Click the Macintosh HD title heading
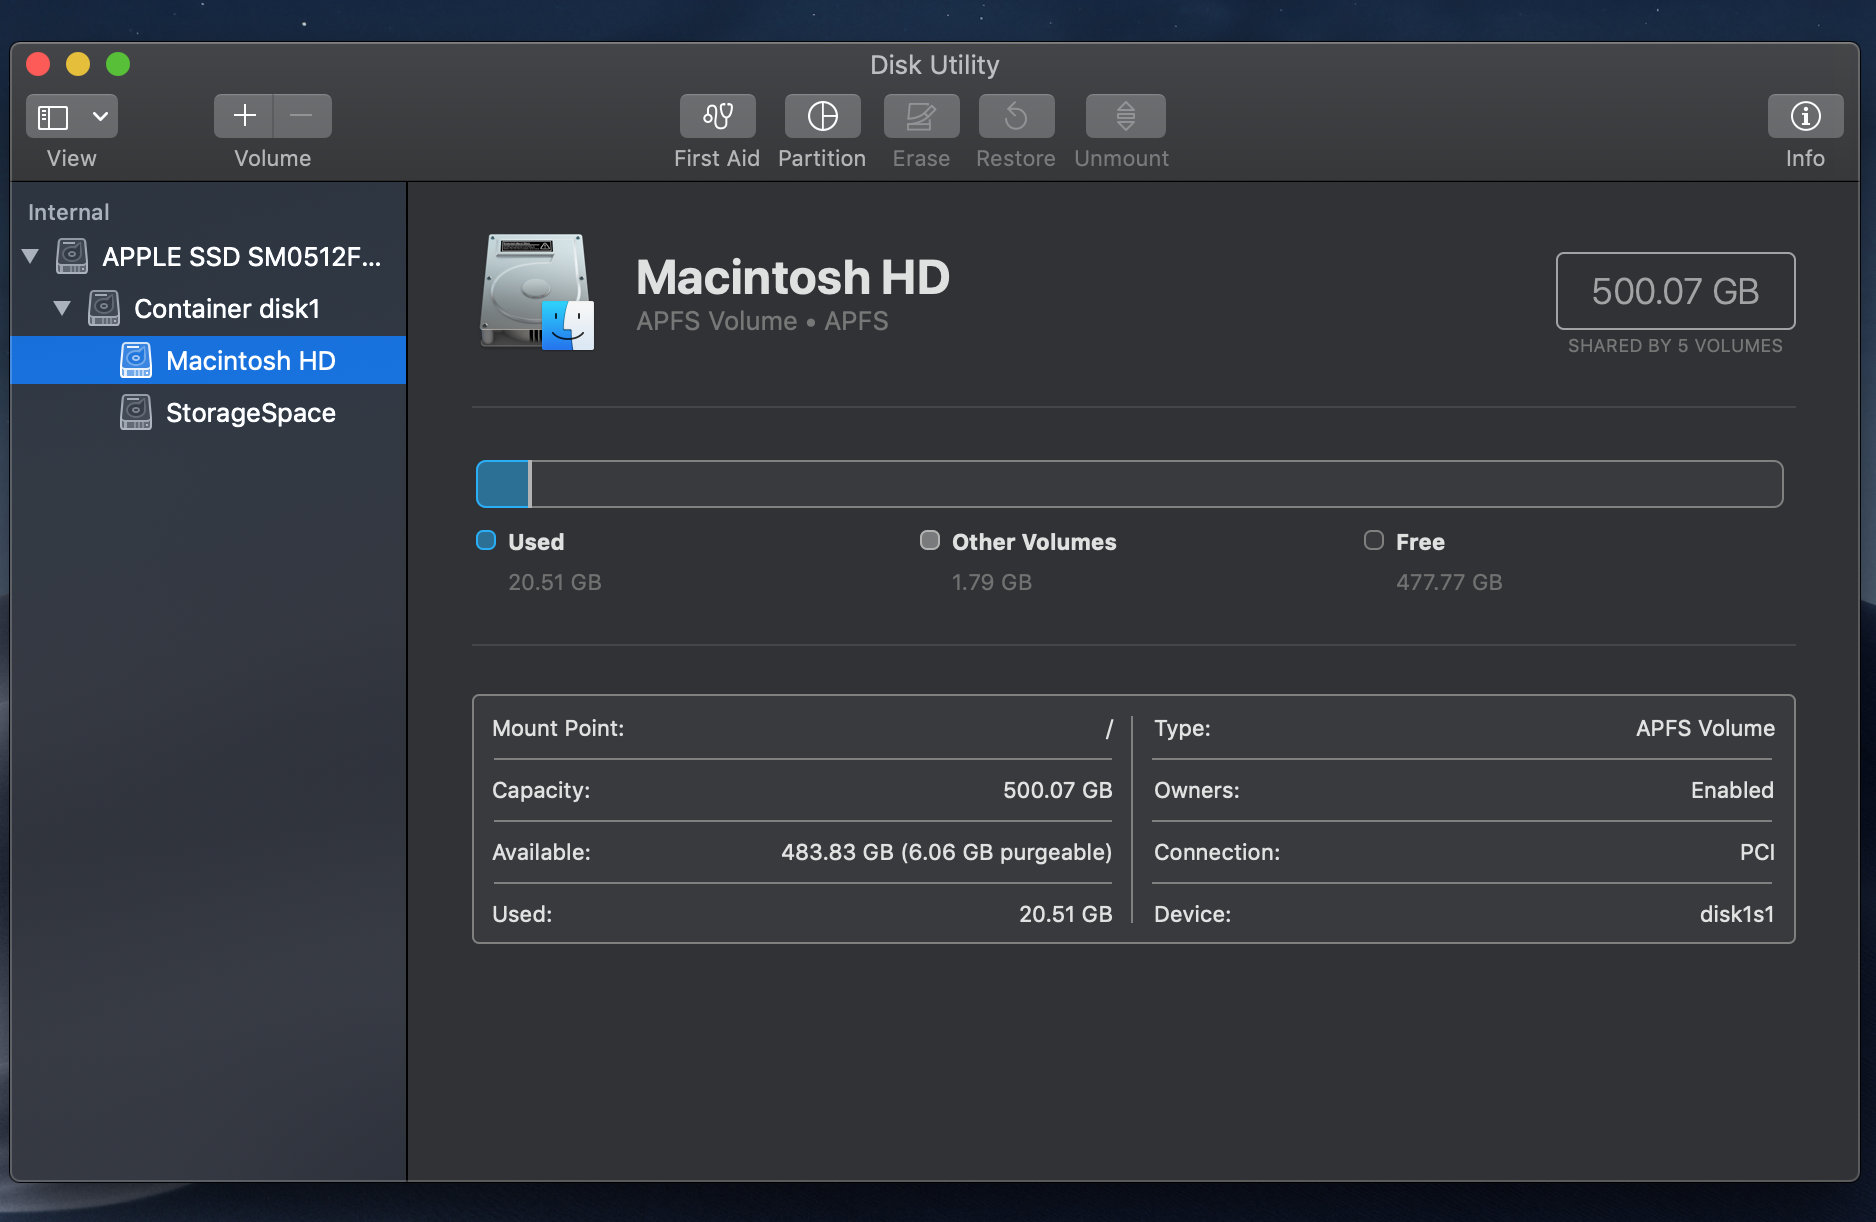Image resolution: width=1876 pixels, height=1222 pixels. 793,277
